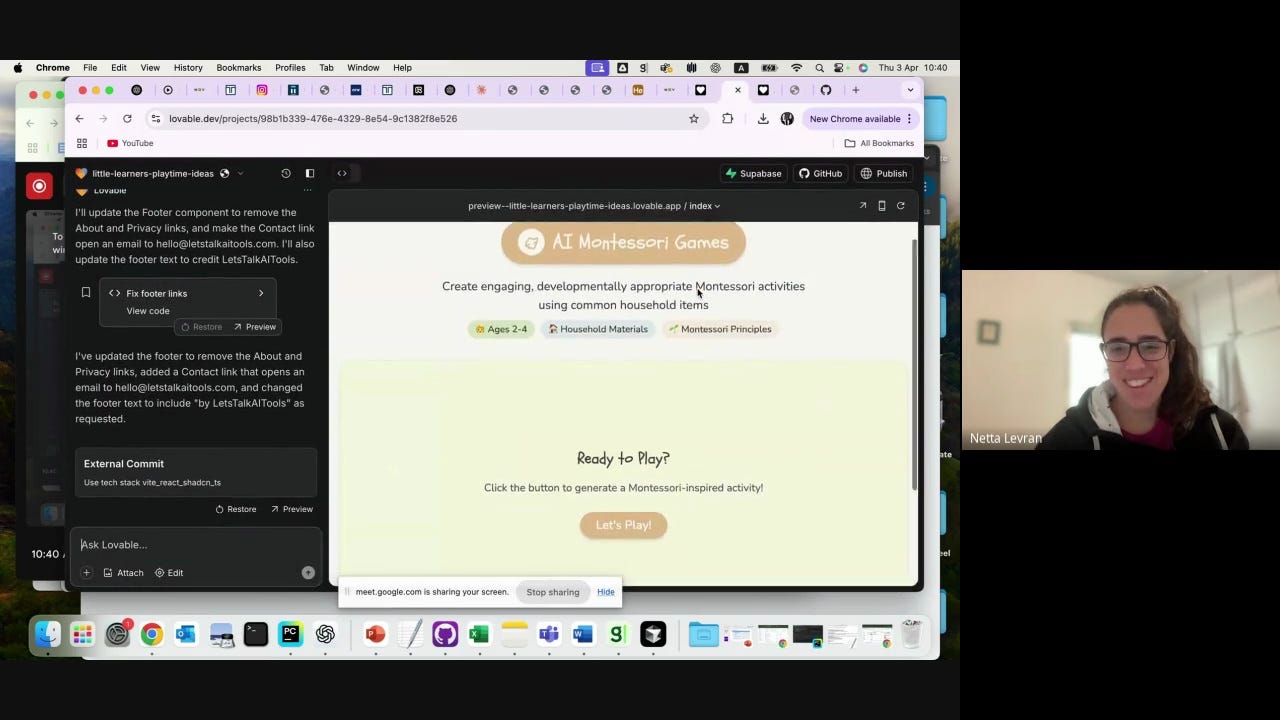Open the History menu in the menu bar
Viewport: 1280px width, 720px height.
coord(188,67)
